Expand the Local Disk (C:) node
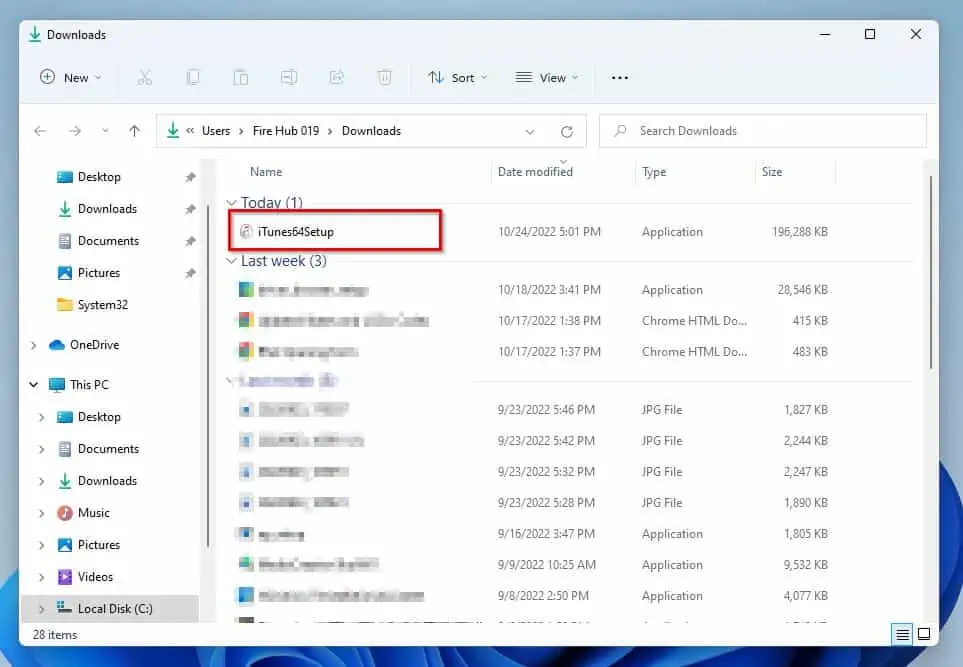The width and height of the screenshot is (963, 667). pyautogui.click(x=41, y=609)
